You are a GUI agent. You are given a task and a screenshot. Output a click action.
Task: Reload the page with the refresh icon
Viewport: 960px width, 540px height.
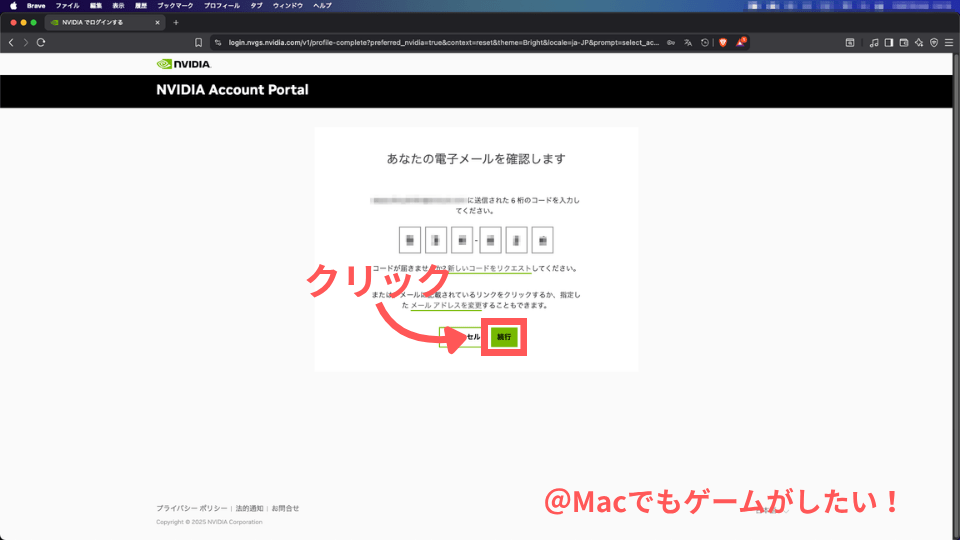point(41,43)
